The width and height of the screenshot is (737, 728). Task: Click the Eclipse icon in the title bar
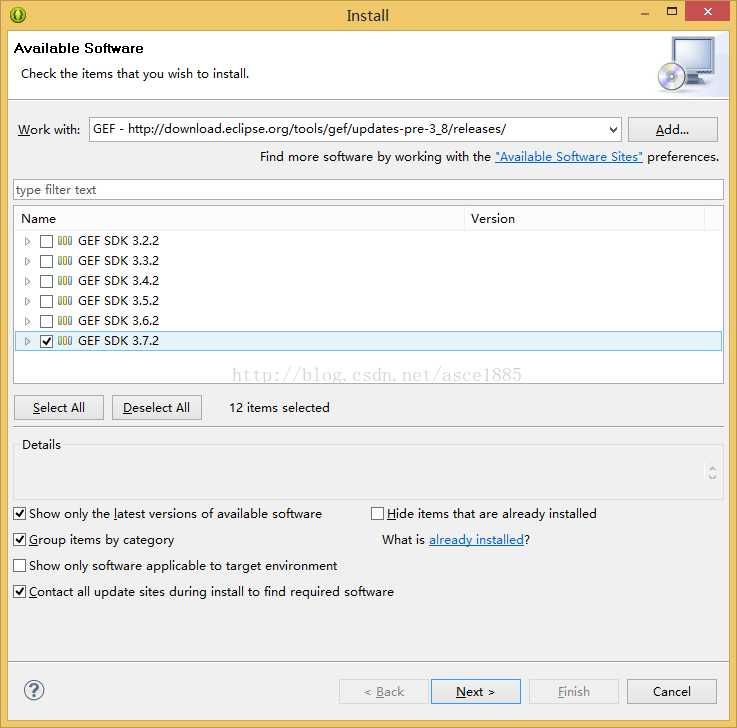[x=18, y=15]
